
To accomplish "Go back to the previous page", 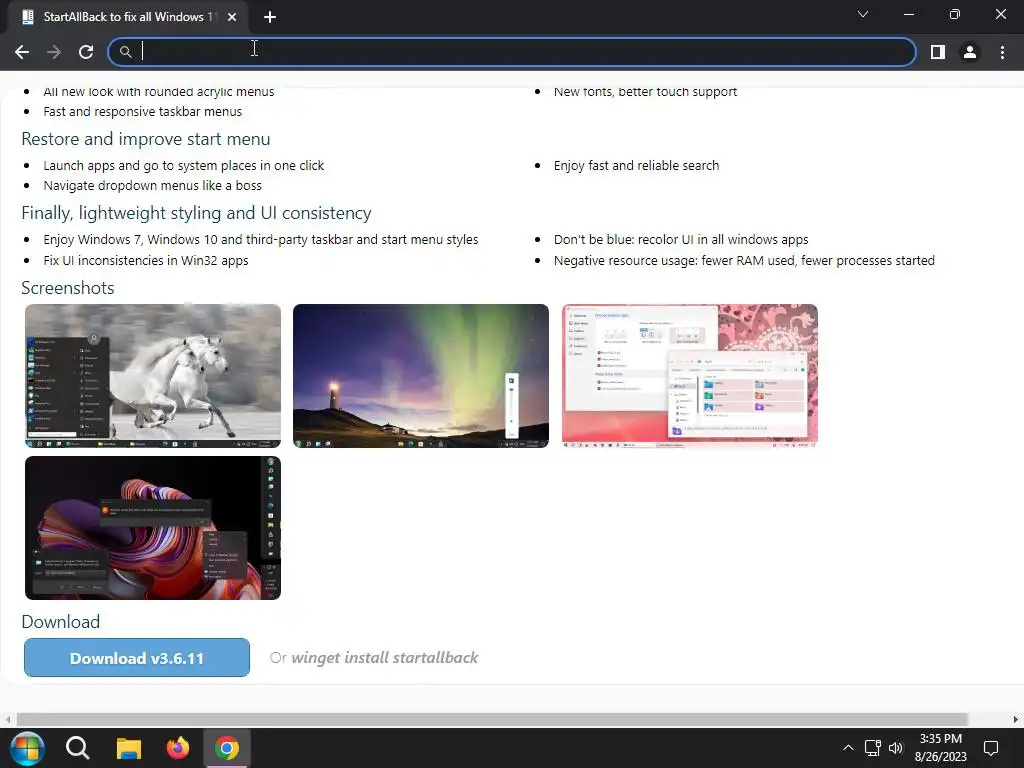I will tap(22, 52).
